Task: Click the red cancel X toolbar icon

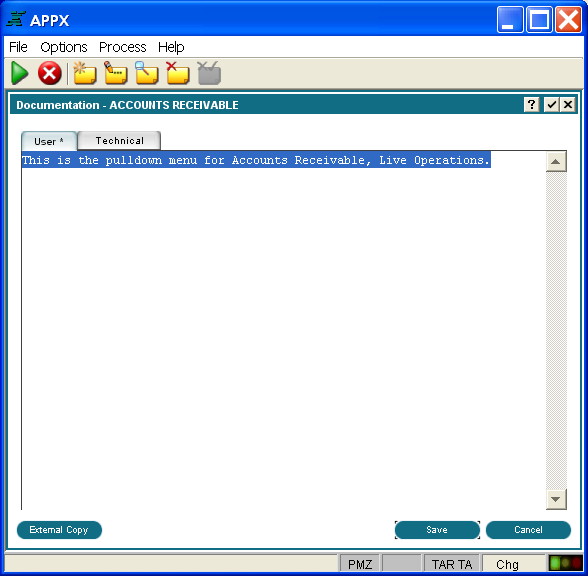Action: 50,73
